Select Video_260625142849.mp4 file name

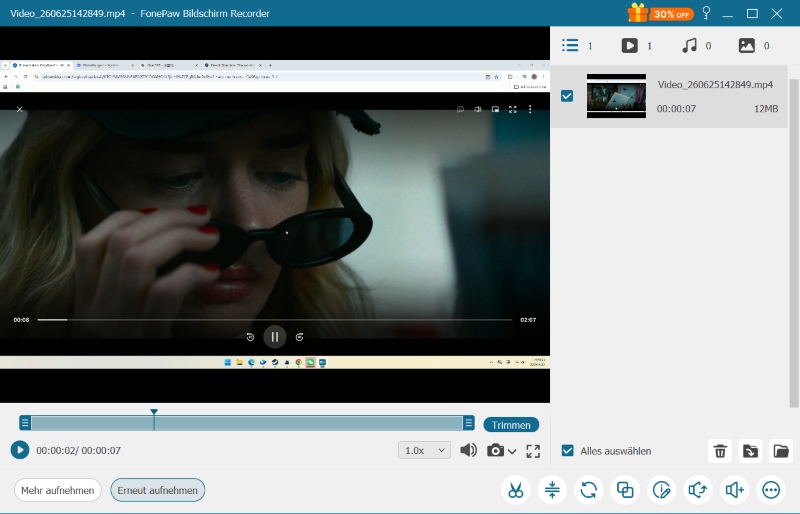pos(715,85)
